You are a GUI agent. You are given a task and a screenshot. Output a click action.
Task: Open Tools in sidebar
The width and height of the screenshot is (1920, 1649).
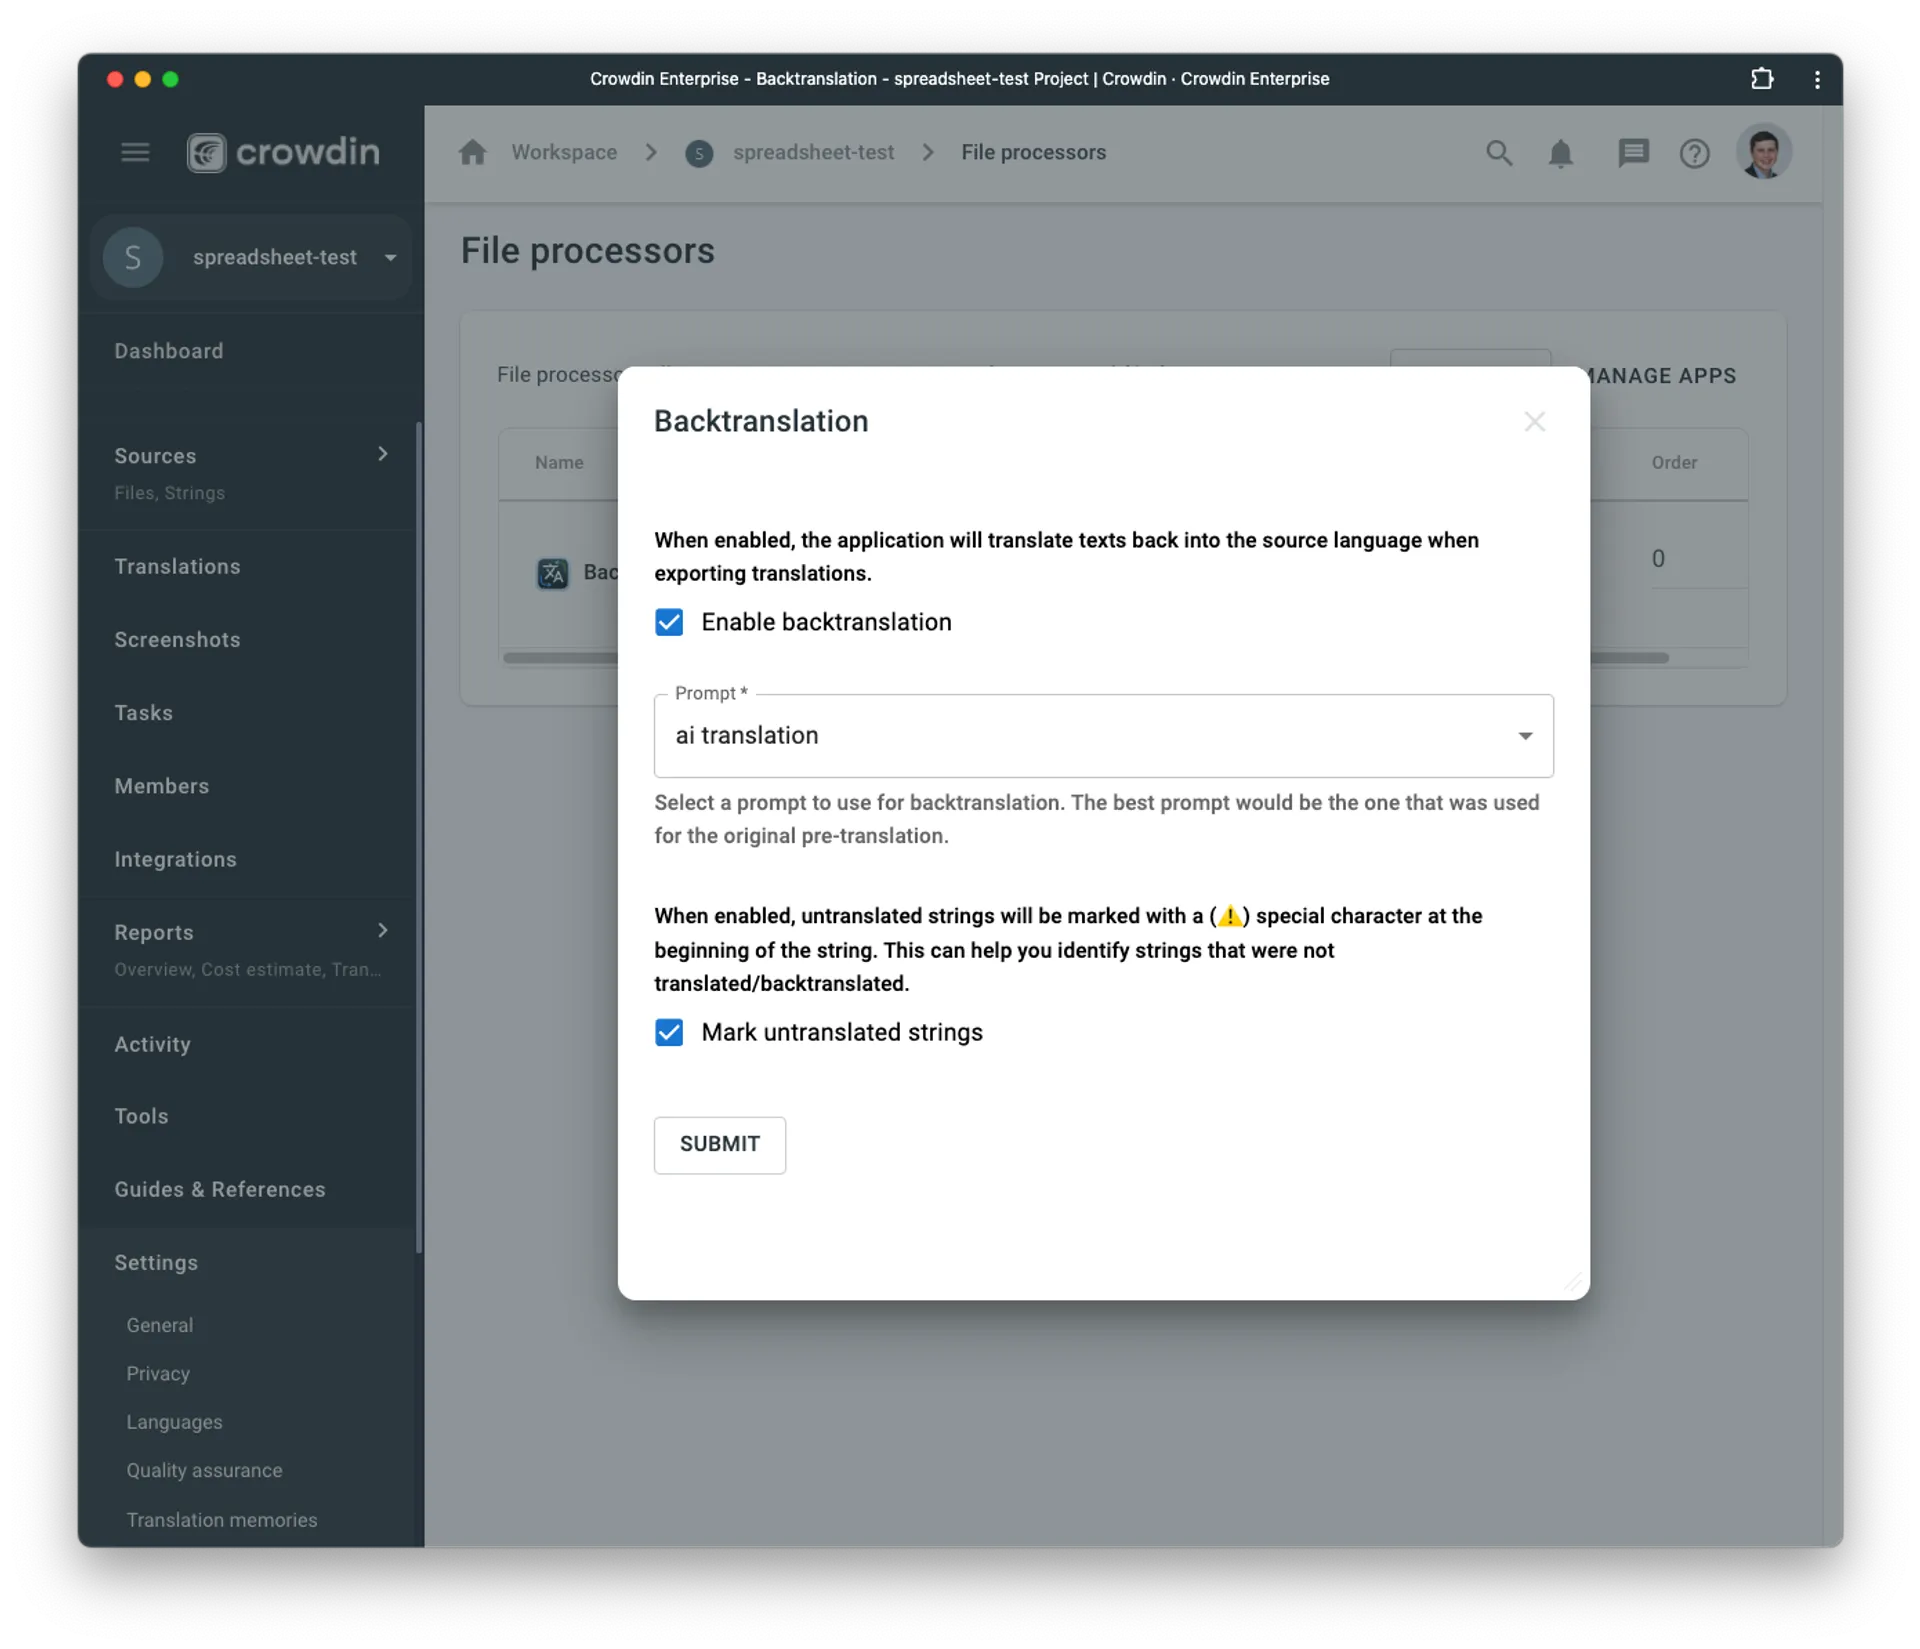pos(141,1116)
